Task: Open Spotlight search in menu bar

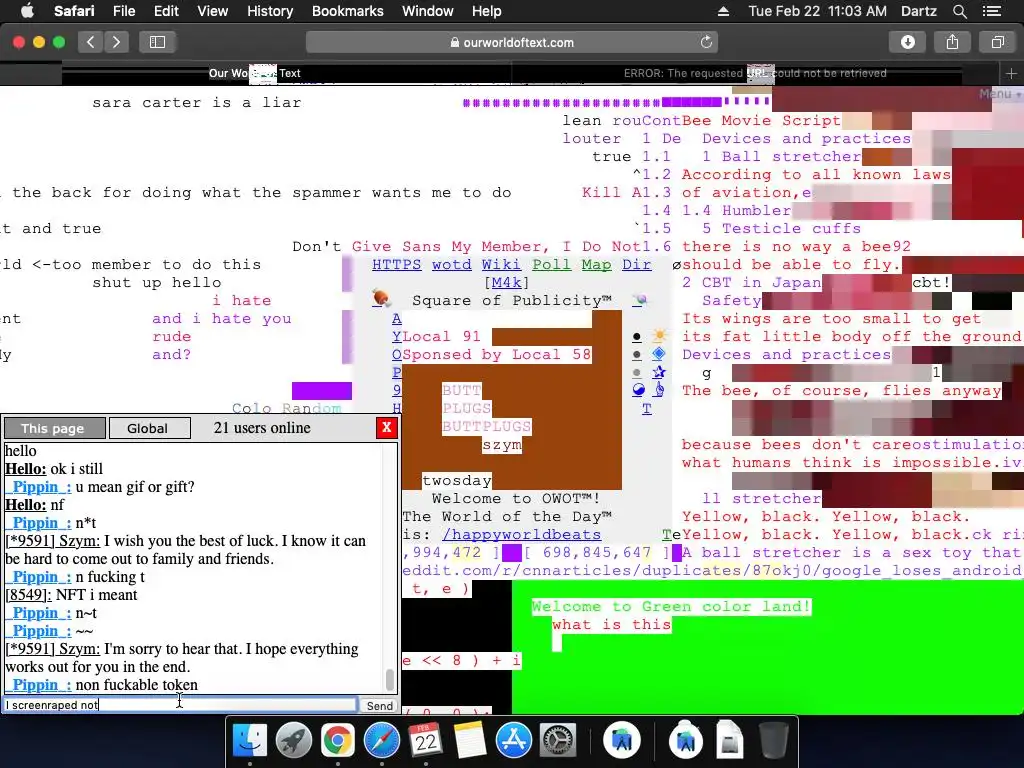Action: tap(959, 11)
